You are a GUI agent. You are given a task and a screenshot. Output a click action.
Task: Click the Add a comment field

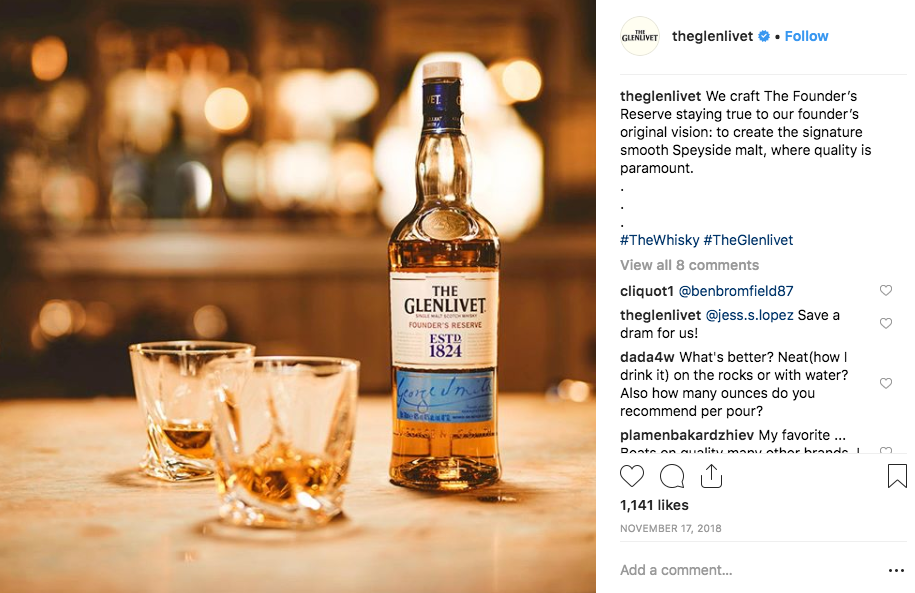coord(750,570)
